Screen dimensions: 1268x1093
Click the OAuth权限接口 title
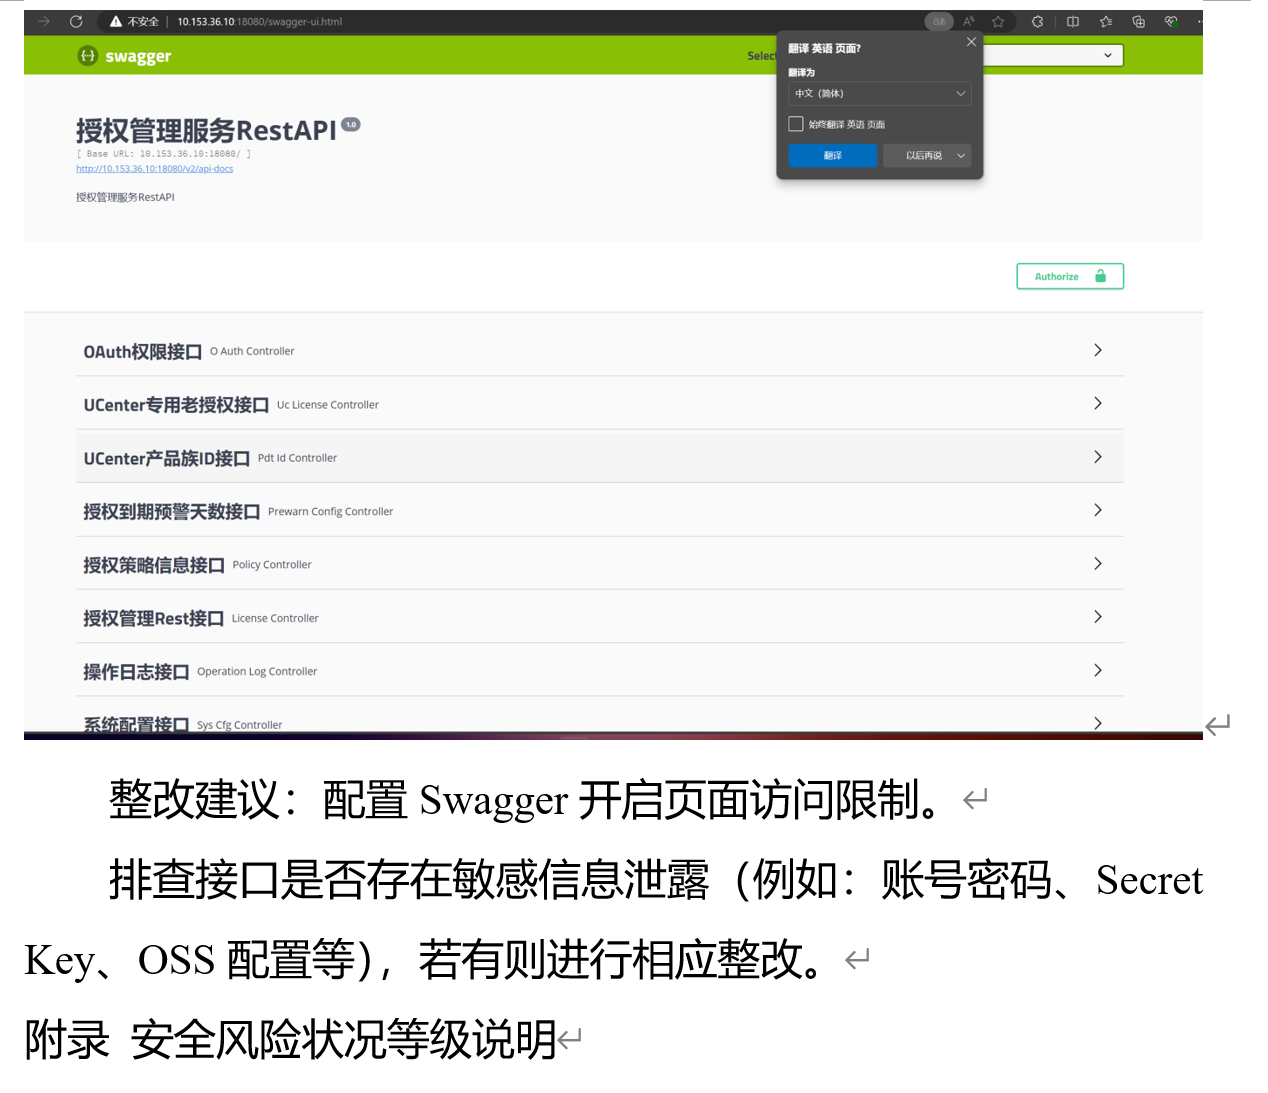(x=142, y=351)
